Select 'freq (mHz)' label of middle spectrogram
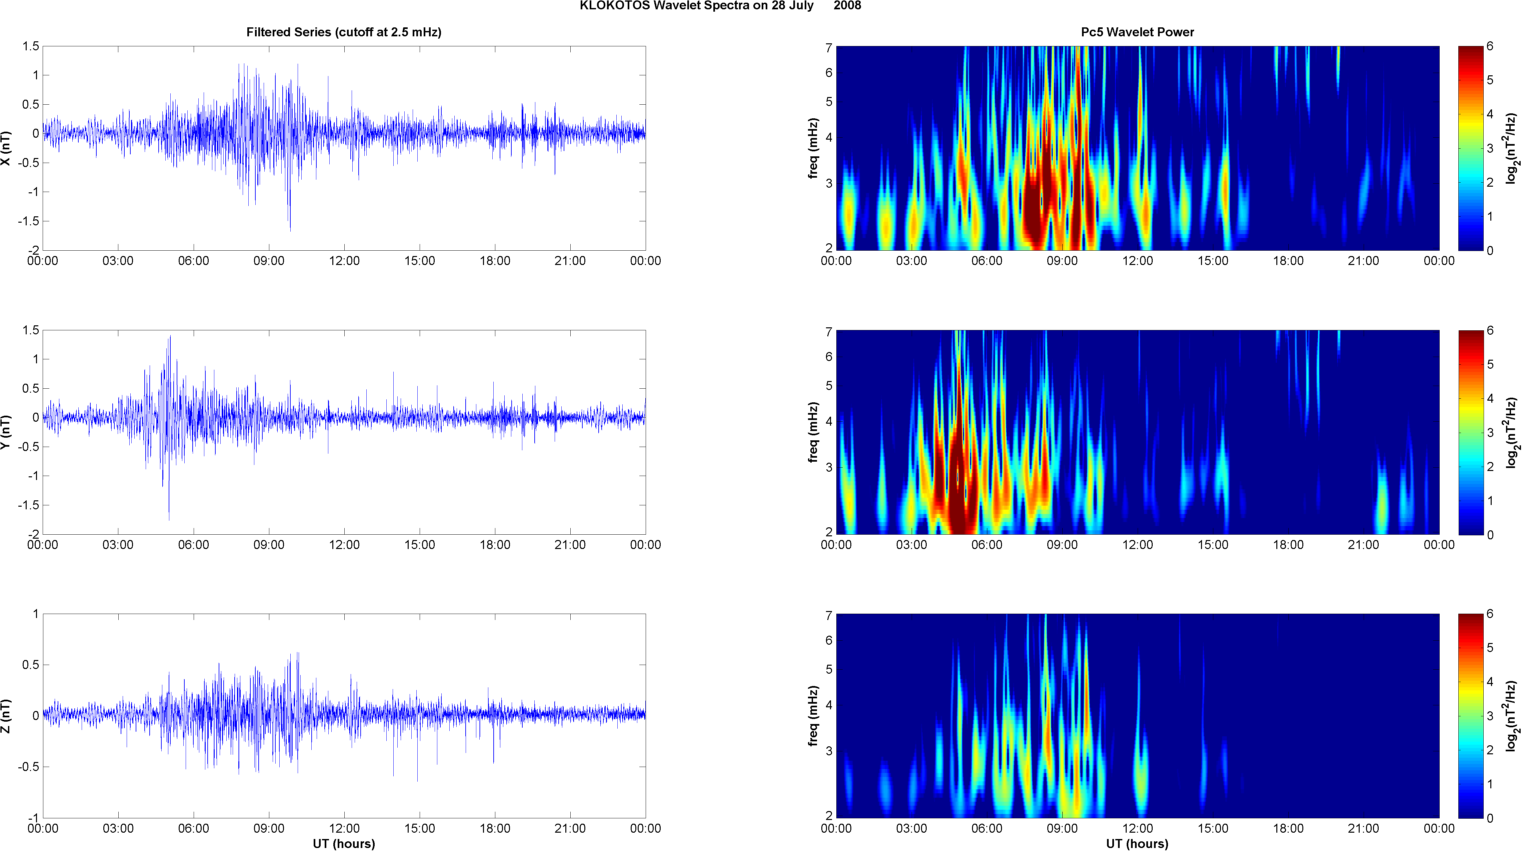 click(x=814, y=432)
